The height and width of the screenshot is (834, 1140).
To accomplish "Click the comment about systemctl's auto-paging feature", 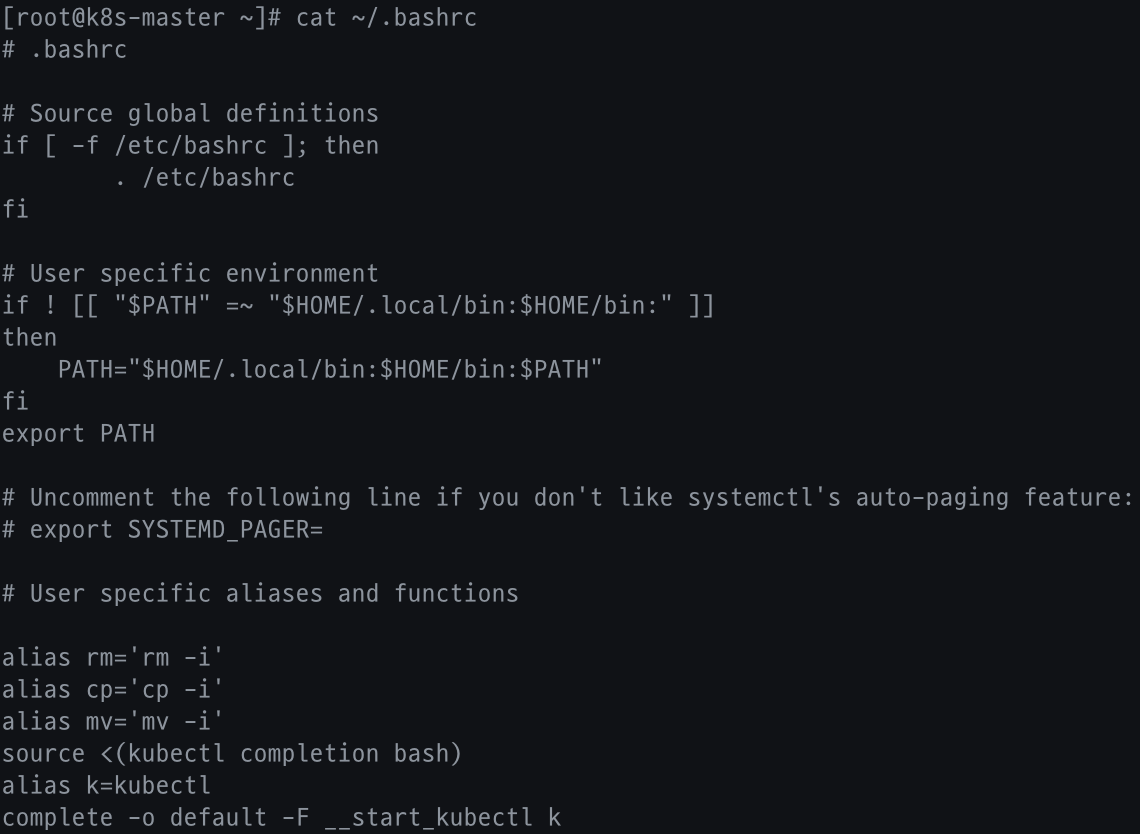I will [x=566, y=498].
